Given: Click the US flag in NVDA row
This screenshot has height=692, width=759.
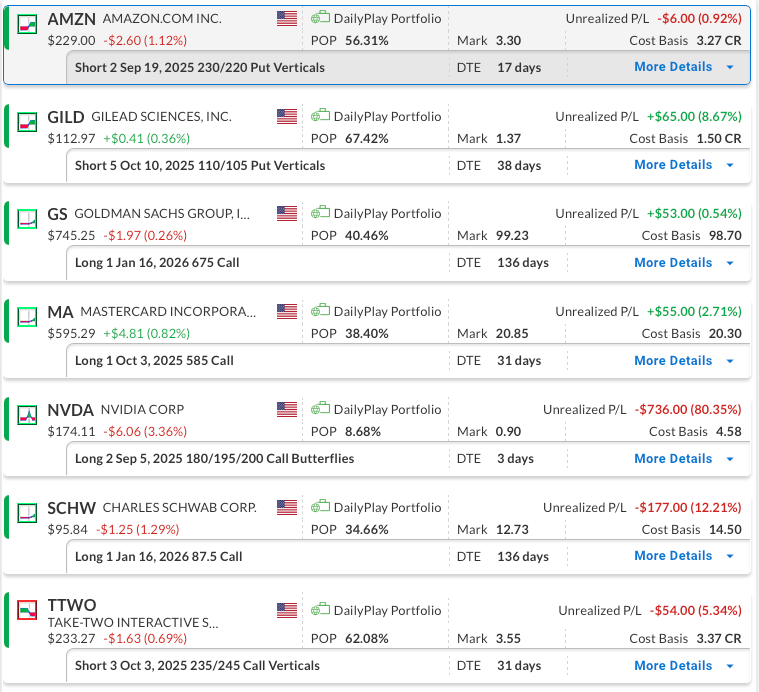Looking at the screenshot, I should [287, 409].
